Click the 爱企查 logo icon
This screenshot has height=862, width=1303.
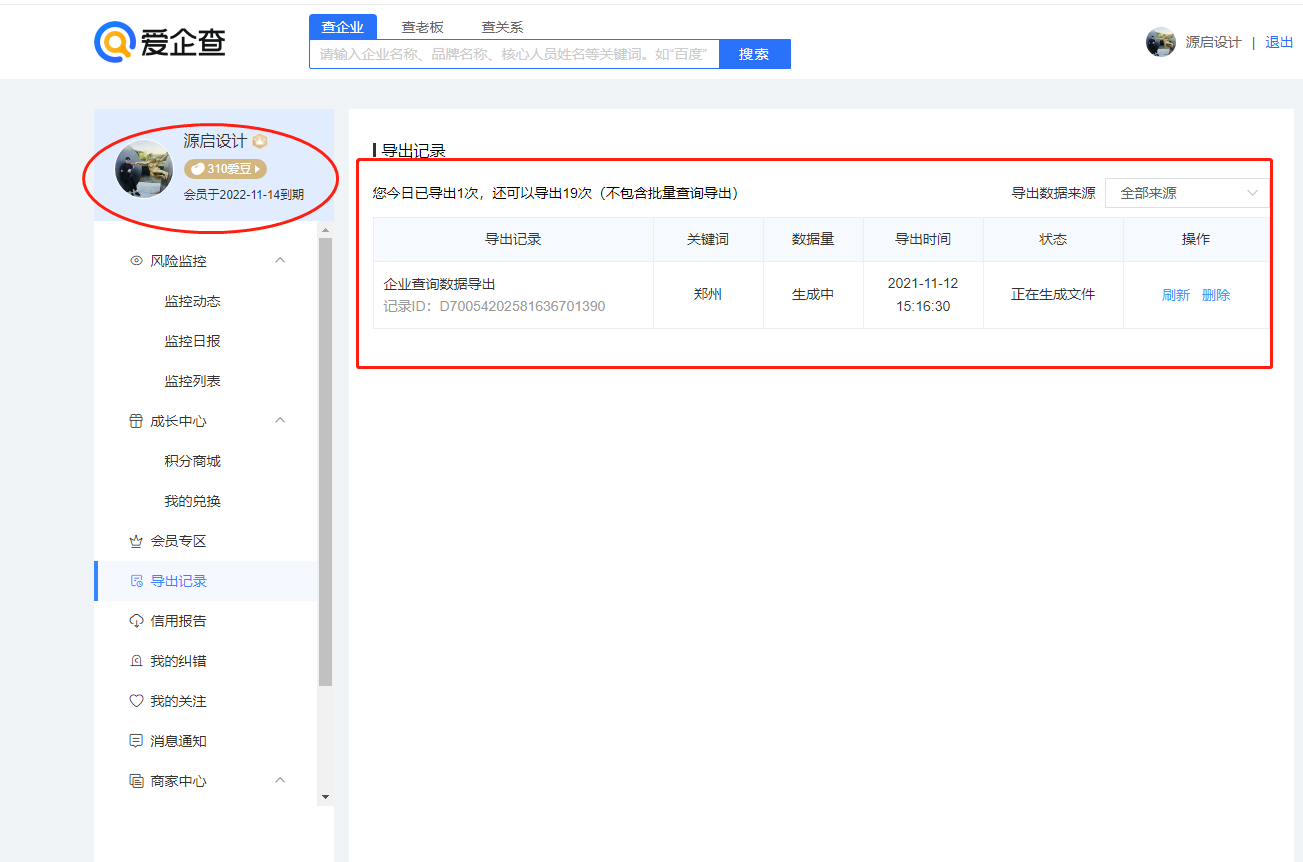click(x=114, y=41)
